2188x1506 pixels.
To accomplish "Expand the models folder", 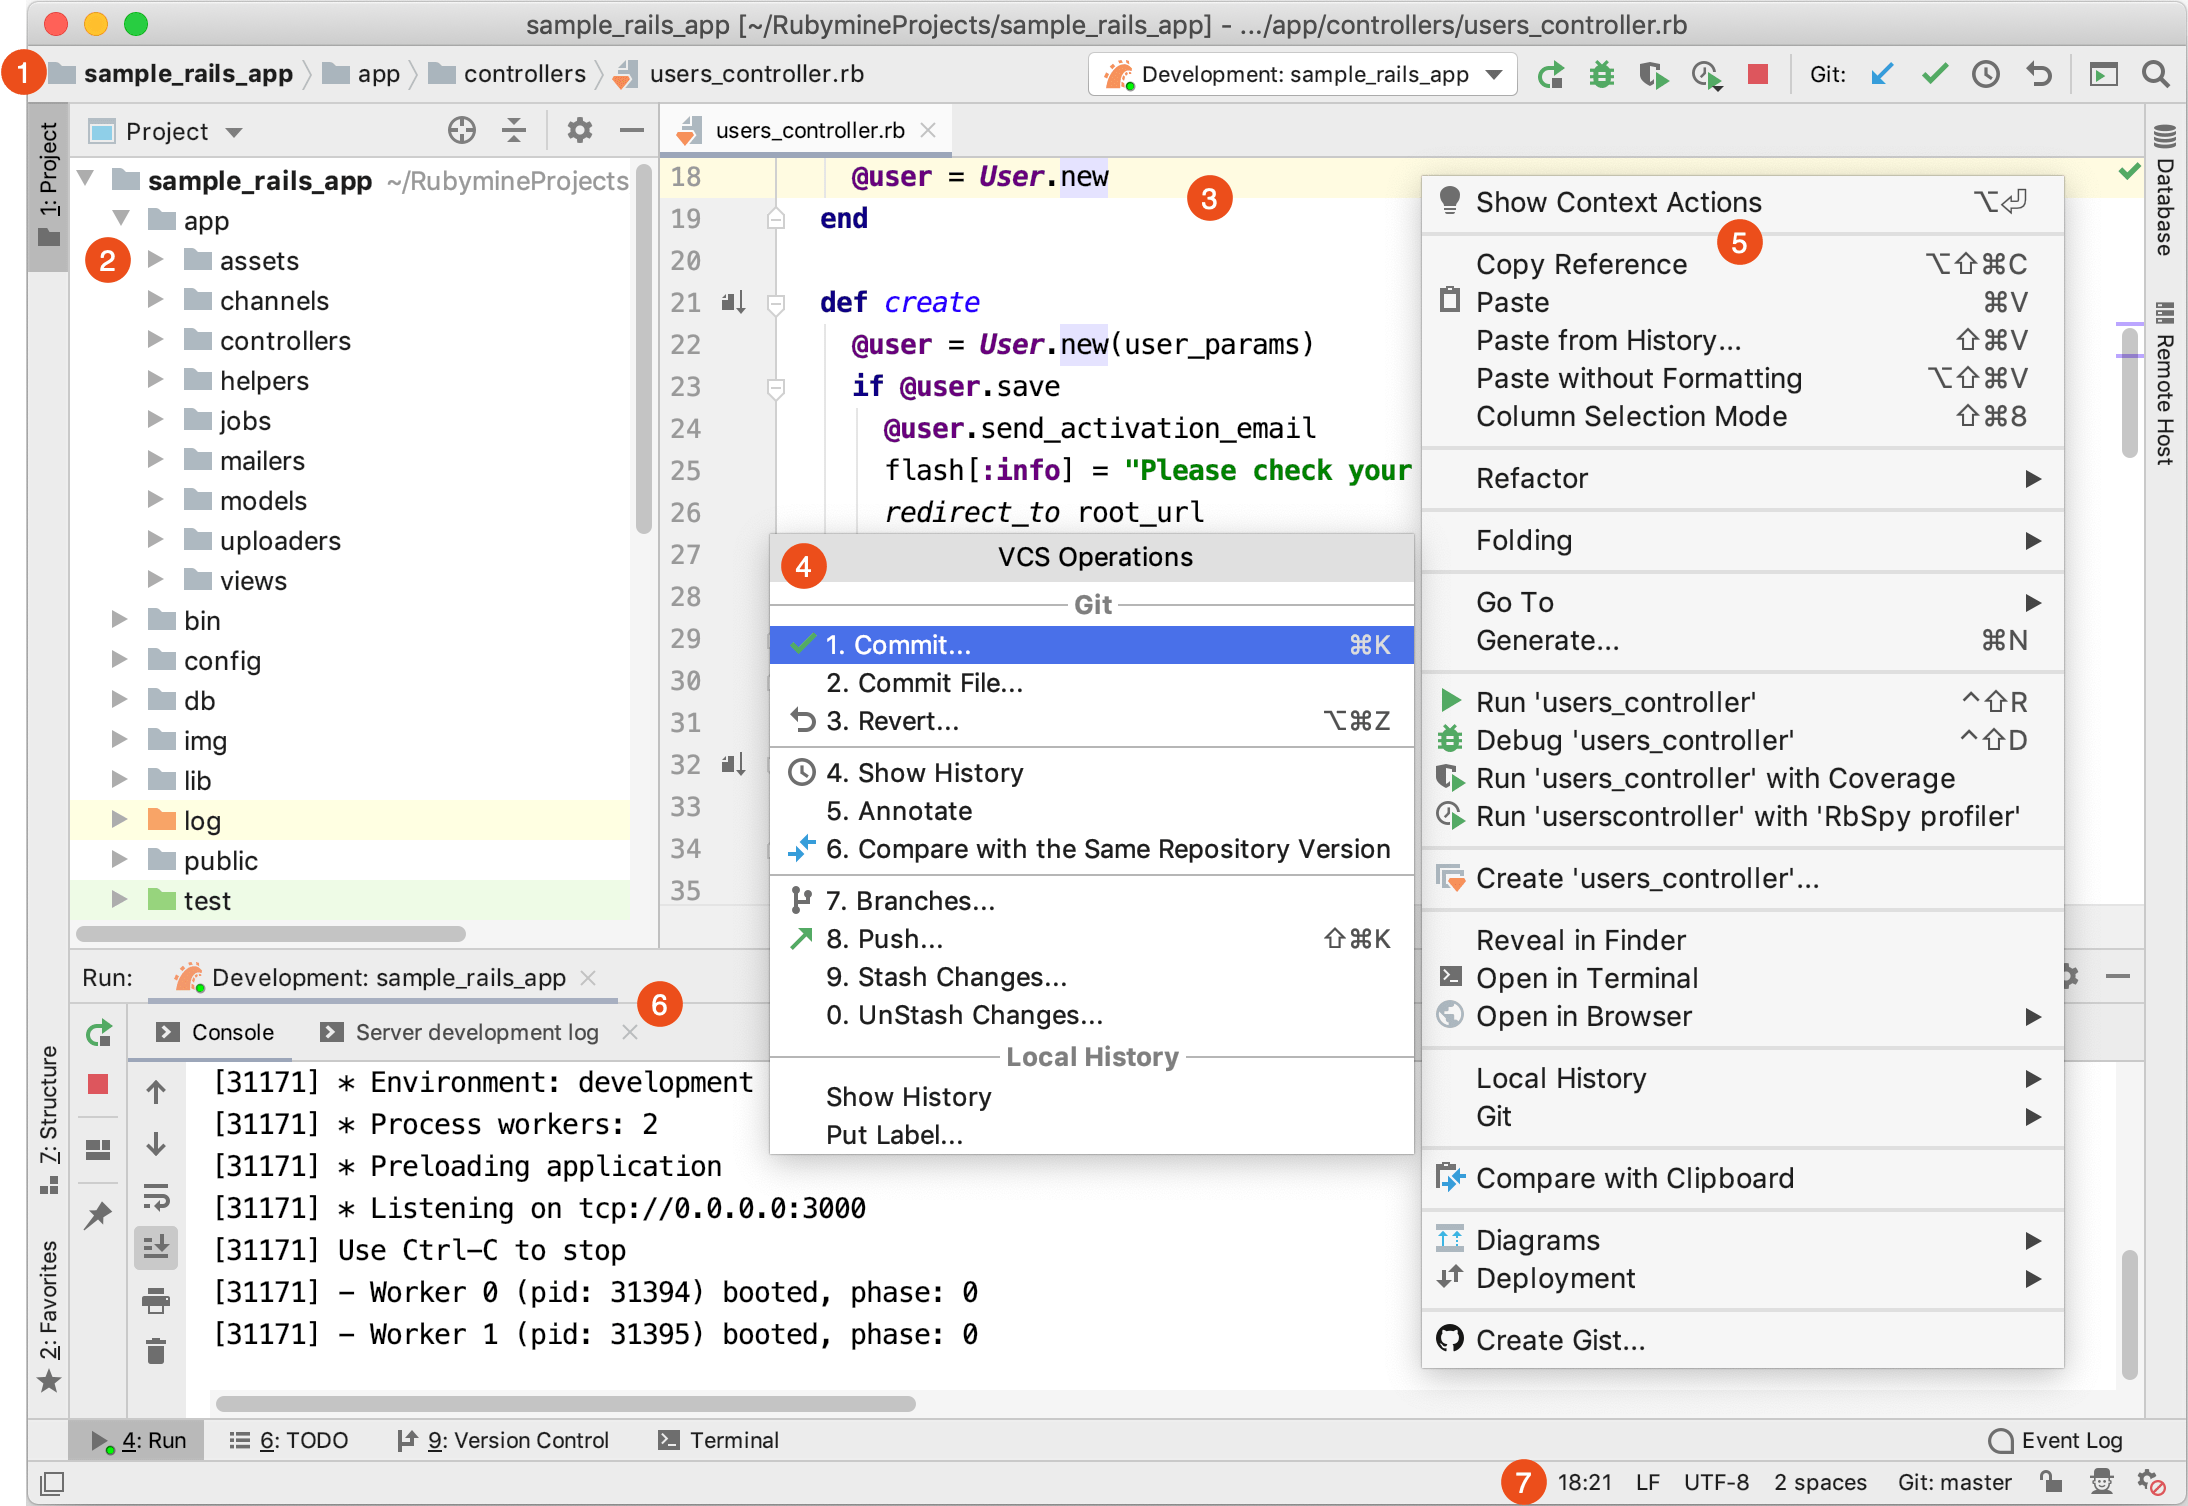I will (155, 500).
